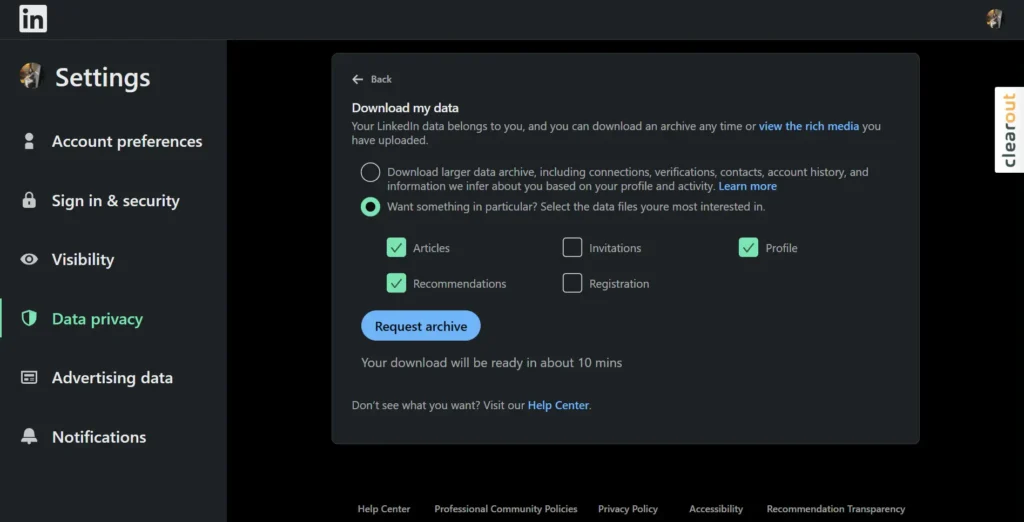Select Data privacy in sidebar
The width and height of the screenshot is (1024, 522).
pos(97,319)
